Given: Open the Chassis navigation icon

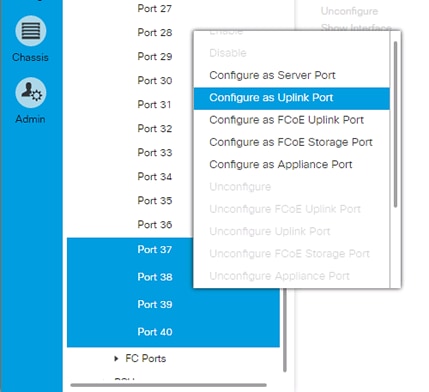Looking at the screenshot, I should tap(30, 31).
